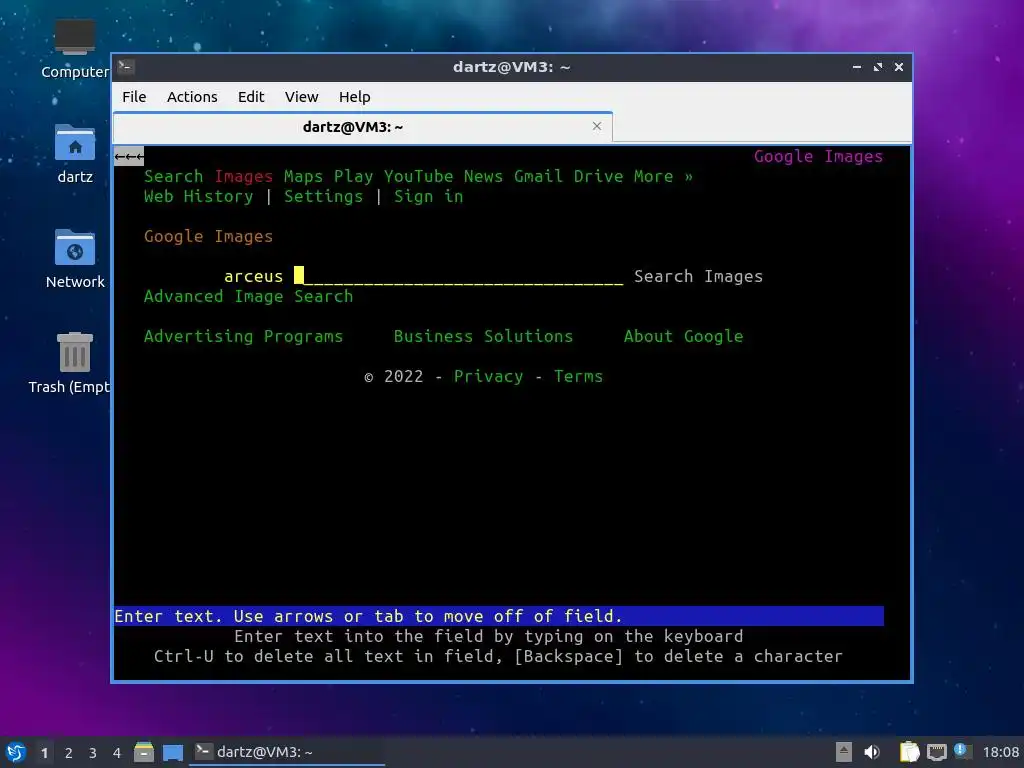Follow the Gmail link

[x=538, y=176]
